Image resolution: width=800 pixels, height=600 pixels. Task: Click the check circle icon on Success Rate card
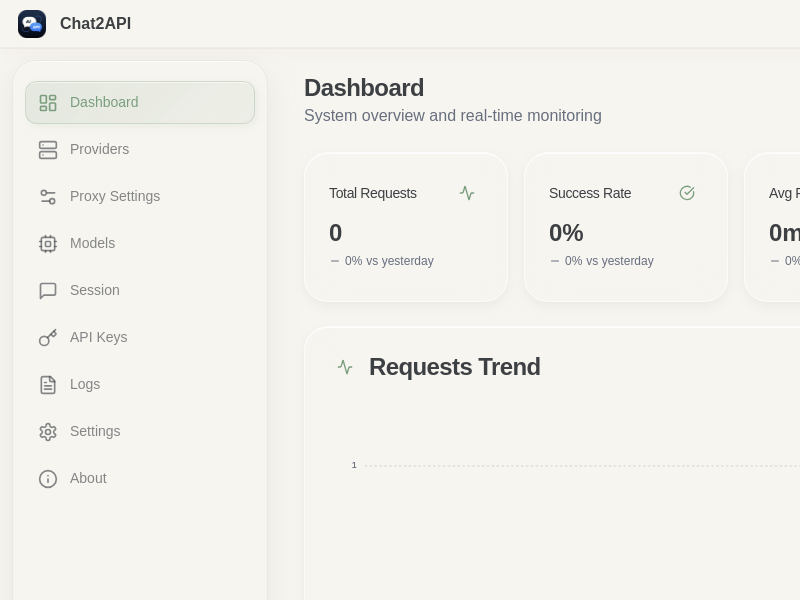(x=687, y=193)
